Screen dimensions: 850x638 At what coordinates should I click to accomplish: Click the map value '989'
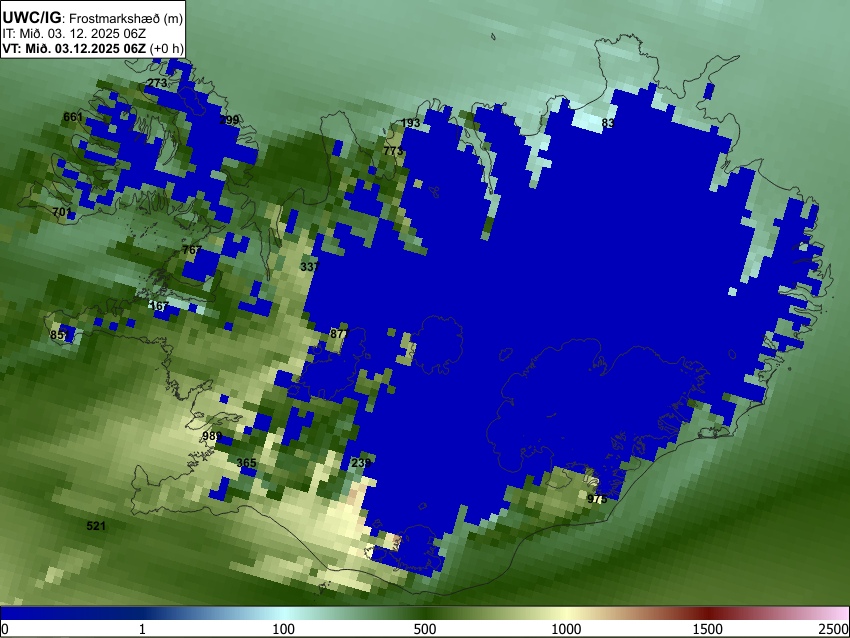pos(212,436)
